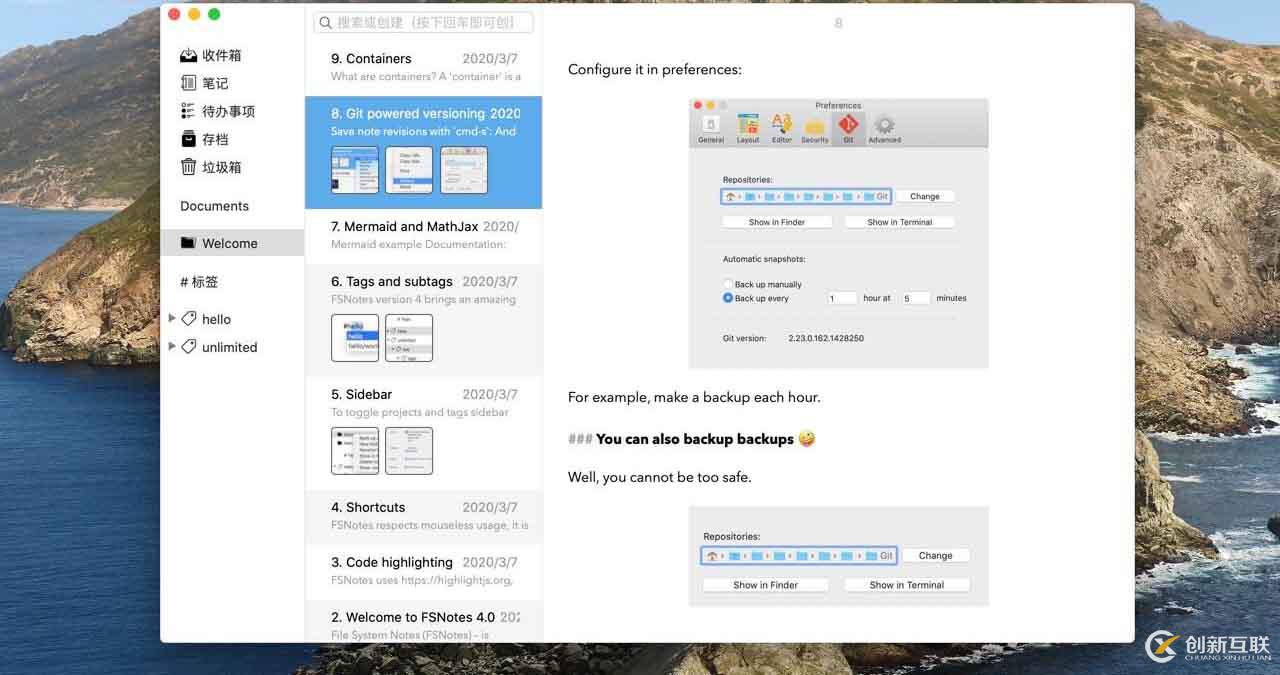The height and width of the screenshot is (675, 1280).
Task: Expand the hello tag
Action: 172,318
